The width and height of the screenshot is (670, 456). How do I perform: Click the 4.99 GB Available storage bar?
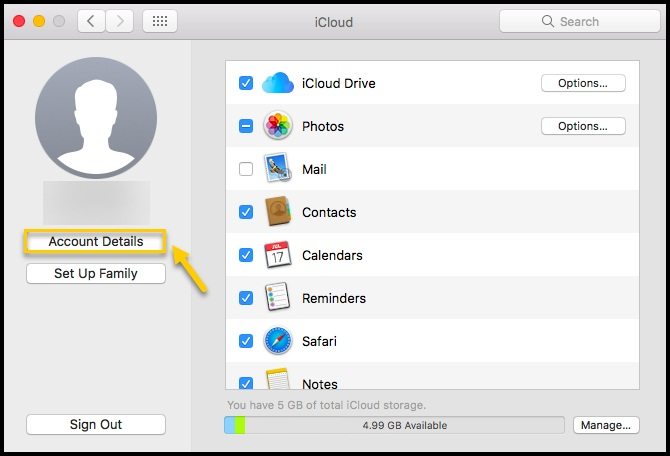tap(394, 425)
